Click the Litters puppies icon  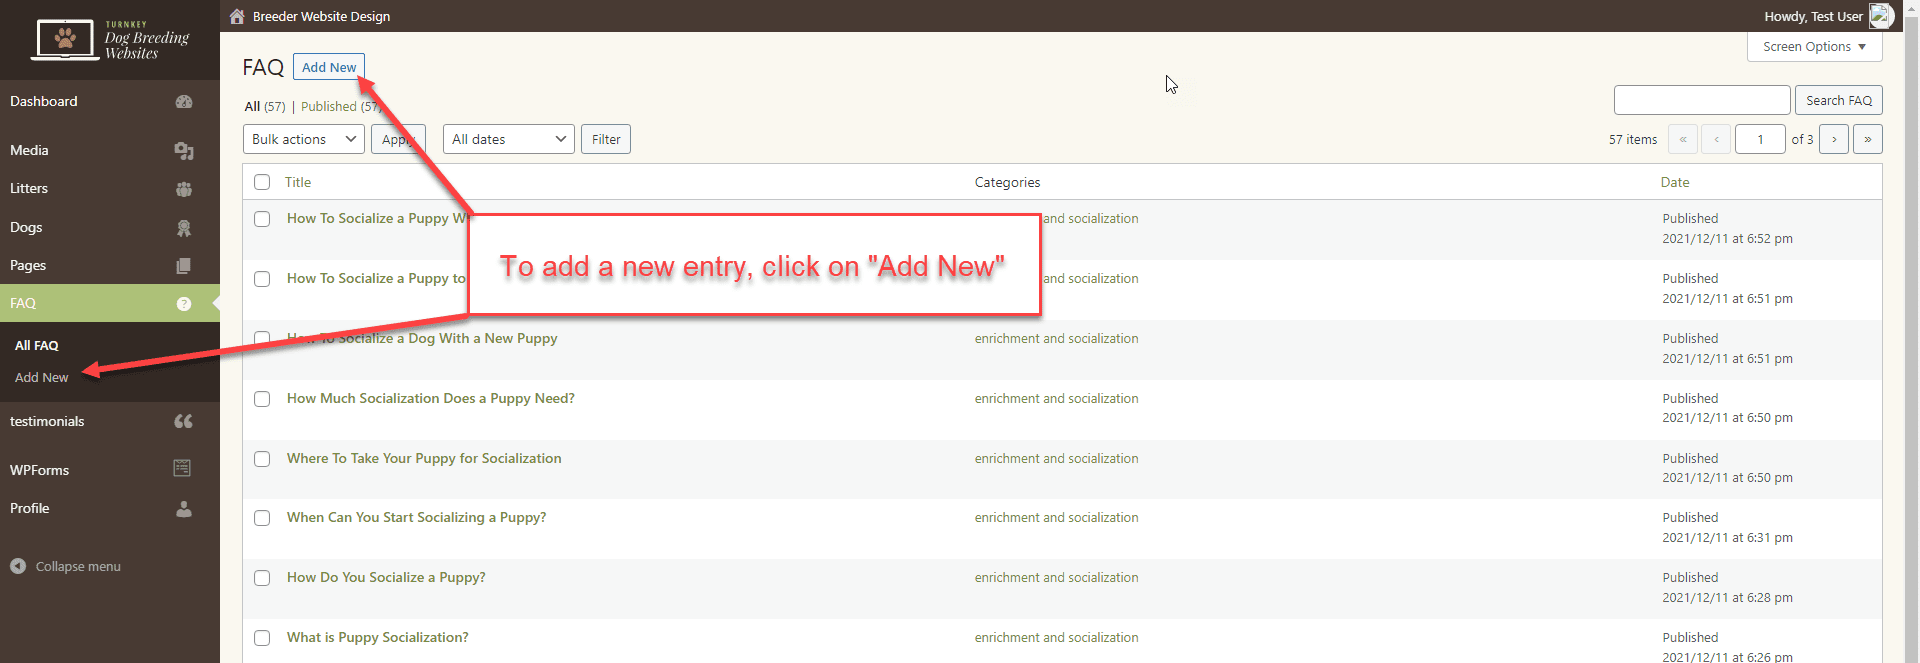(184, 189)
